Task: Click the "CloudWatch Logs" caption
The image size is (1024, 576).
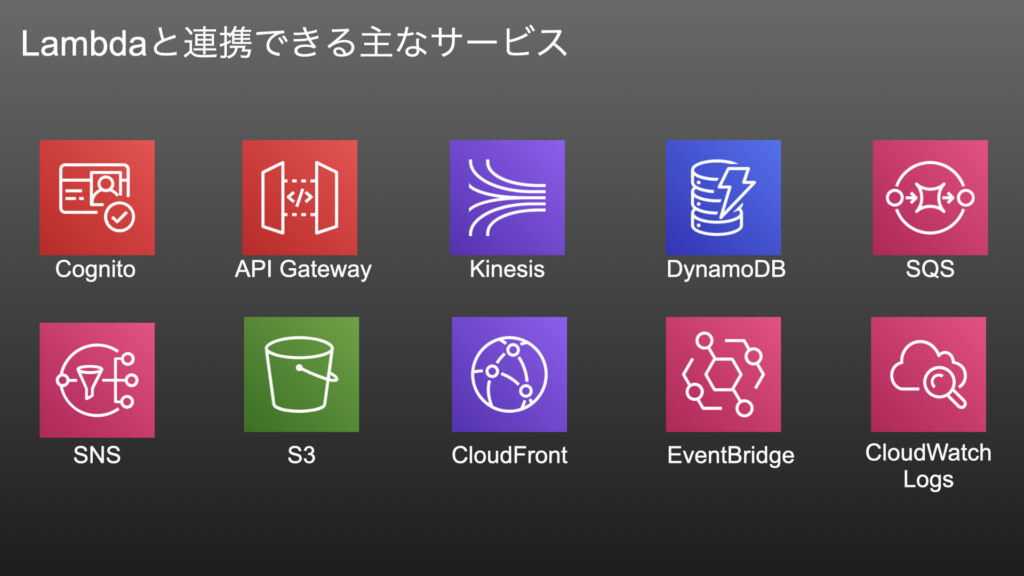Action: click(x=928, y=466)
